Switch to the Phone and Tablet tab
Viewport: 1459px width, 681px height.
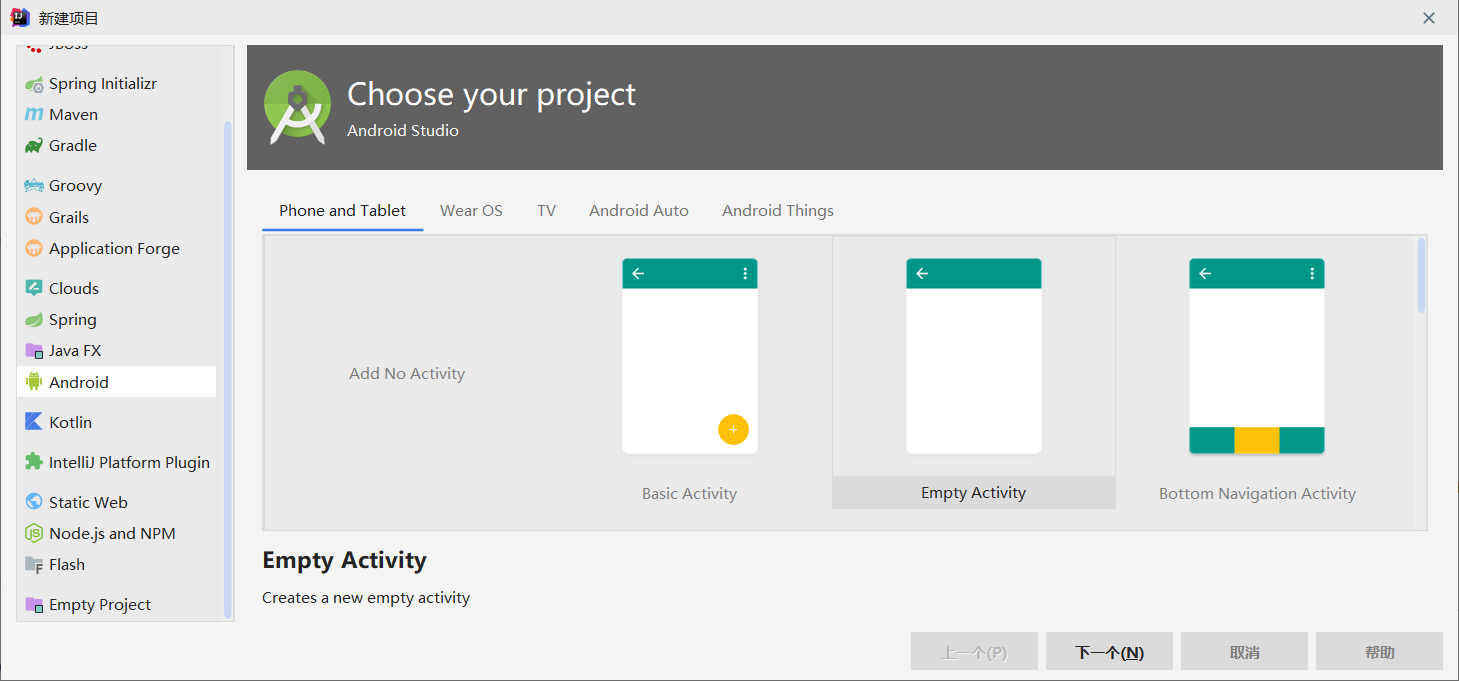pyautogui.click(x=343, y=211)
